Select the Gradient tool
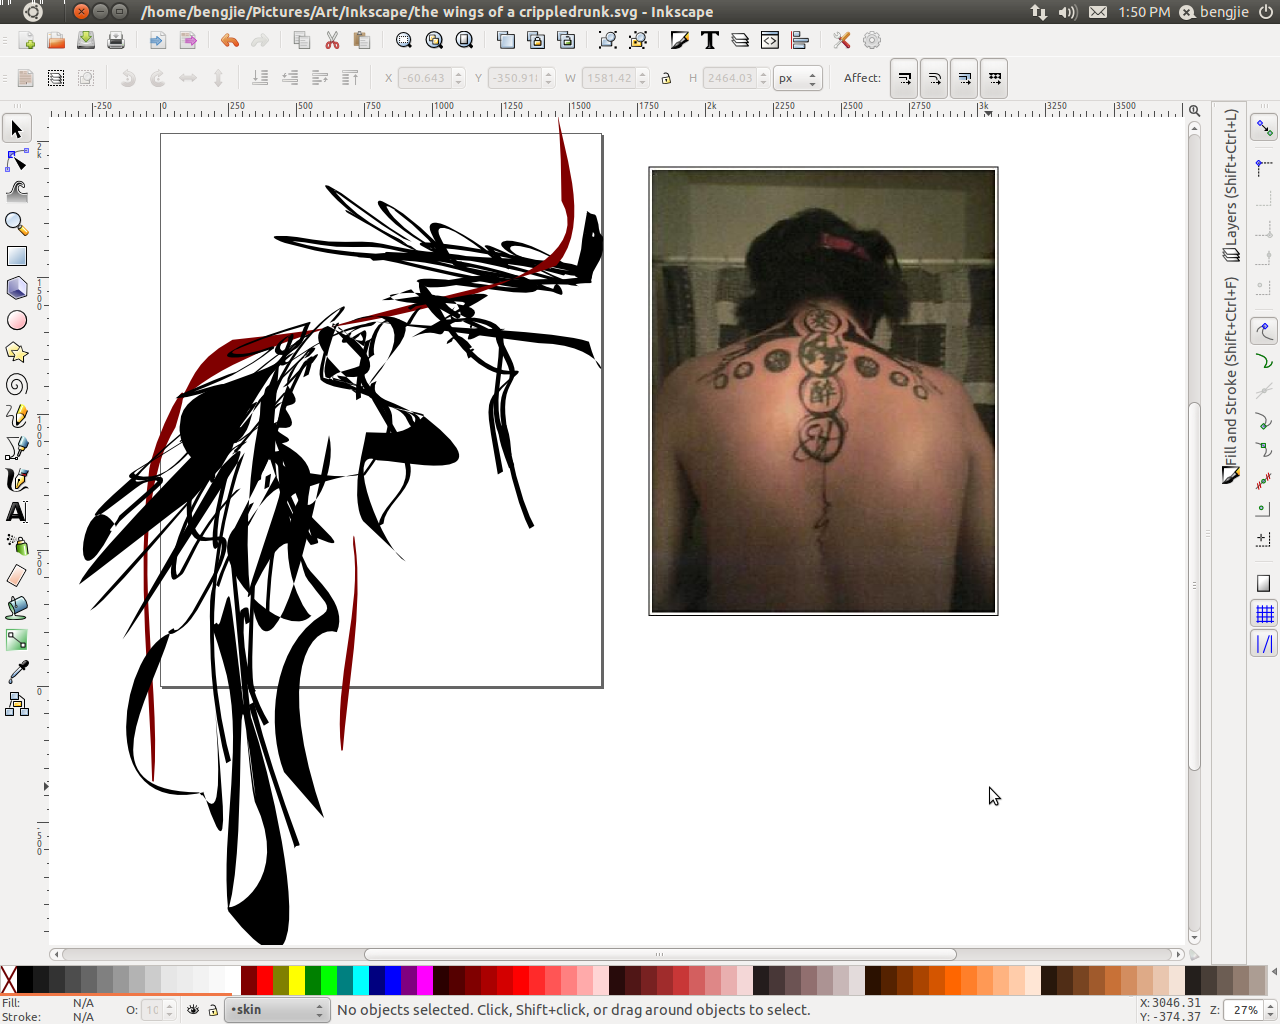 [x=17, y=640]
